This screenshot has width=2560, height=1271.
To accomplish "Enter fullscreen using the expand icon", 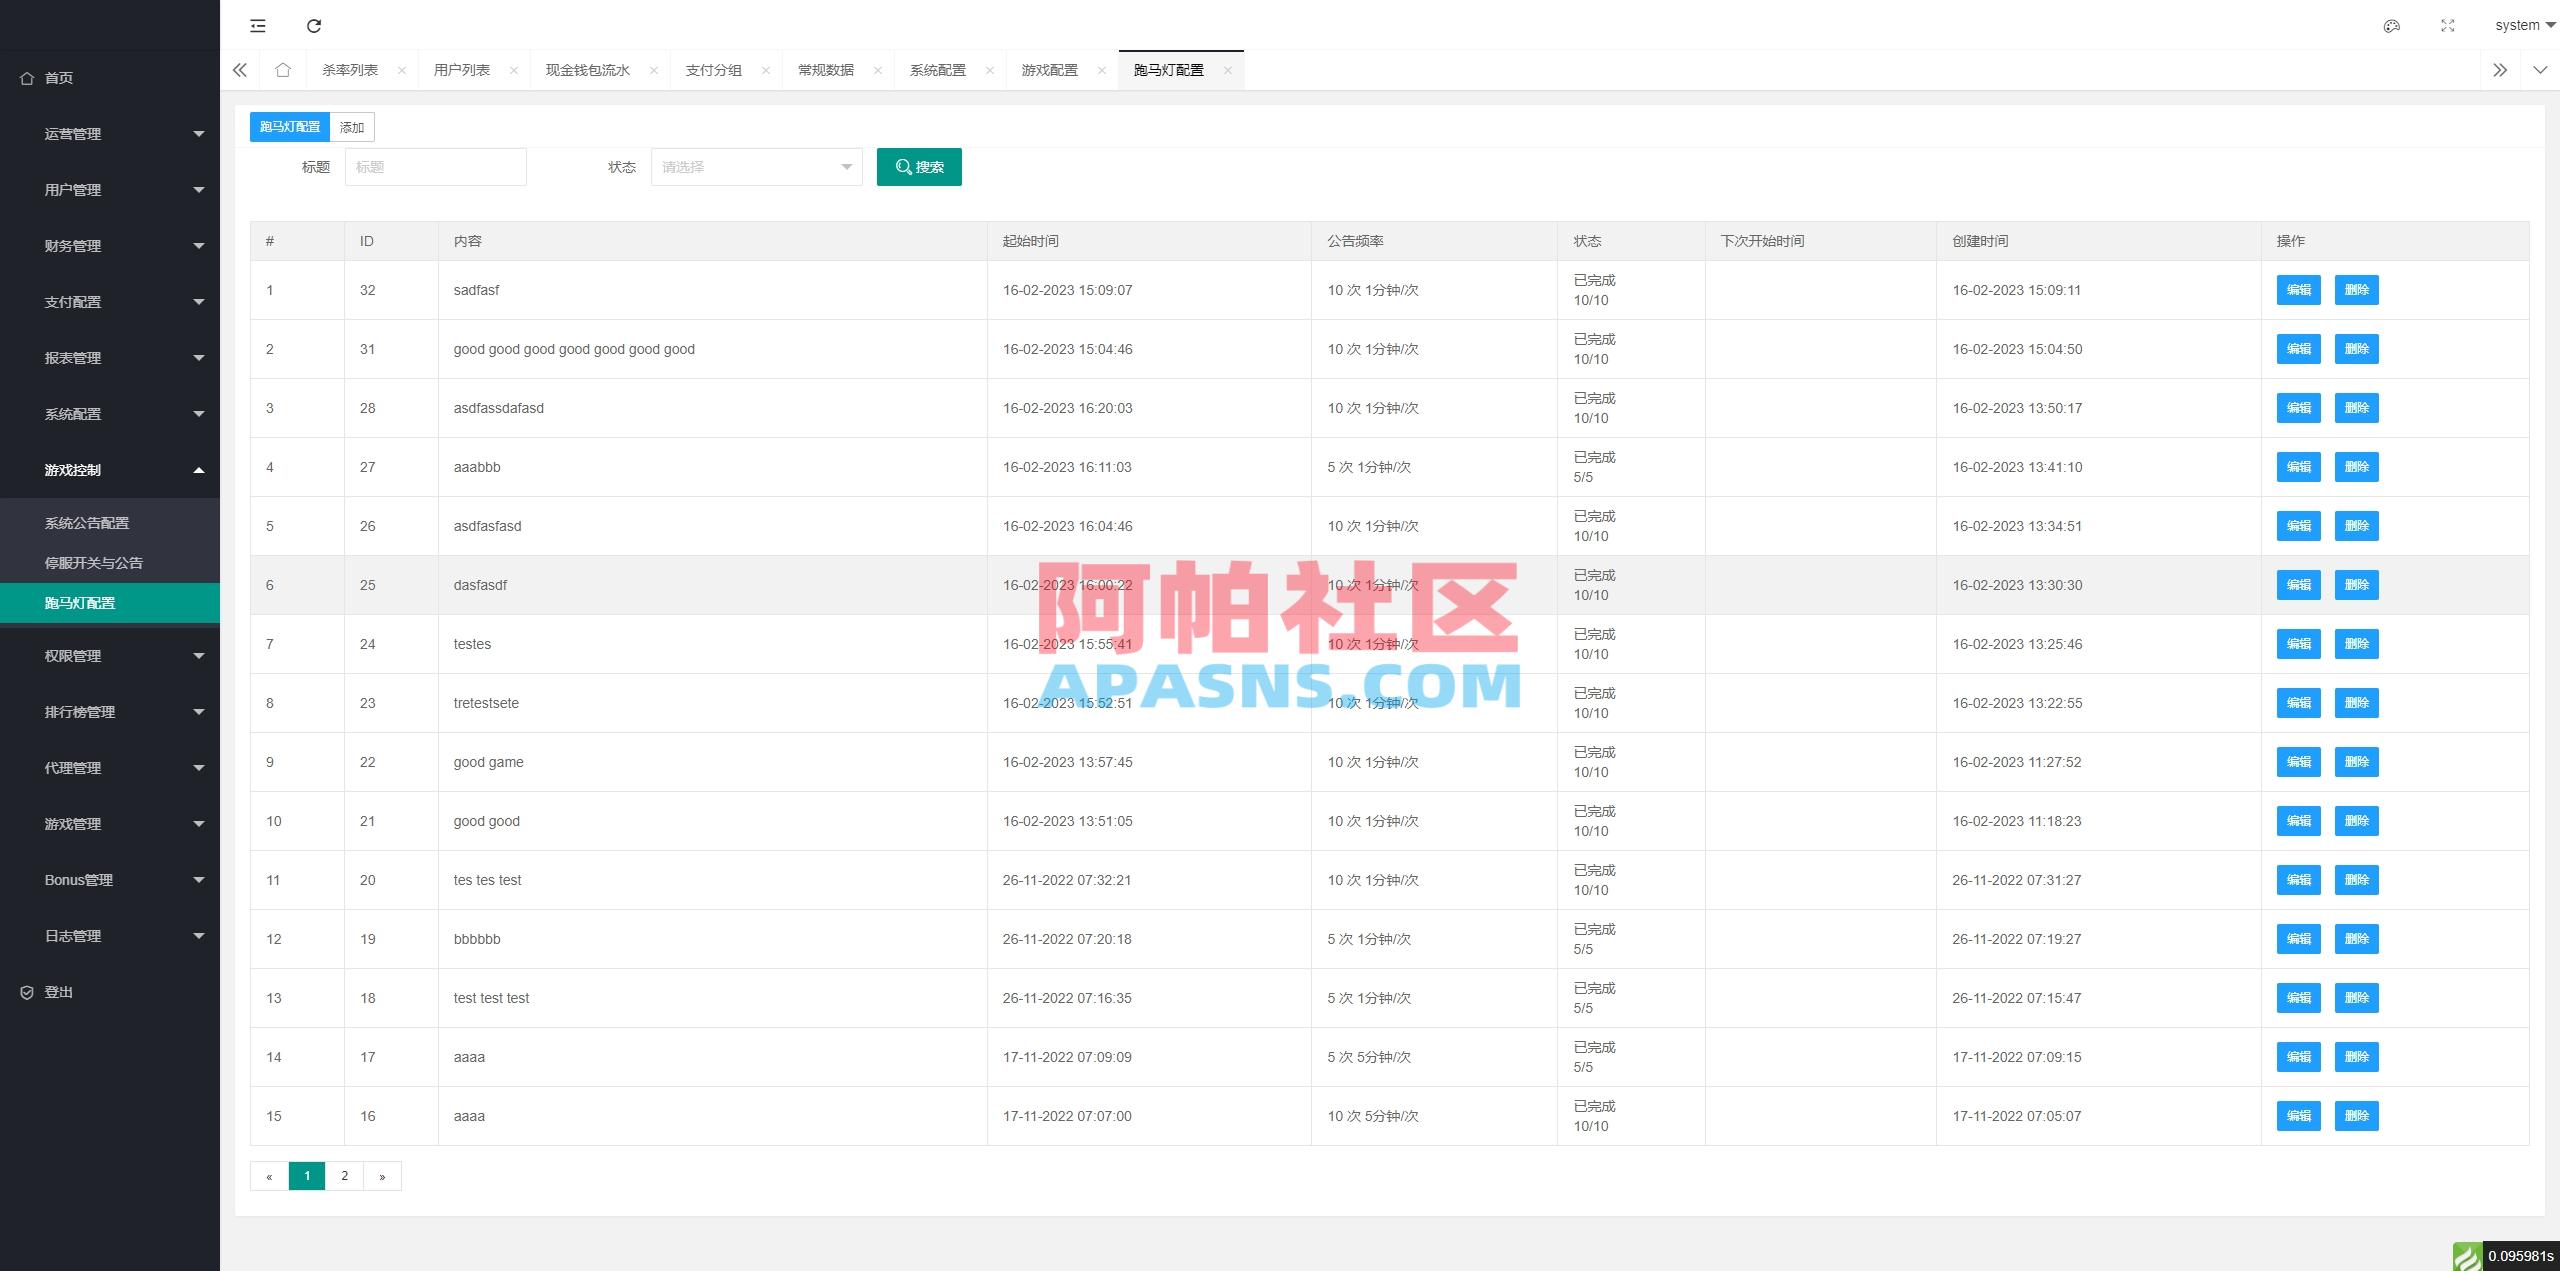I will [2447, 25].
